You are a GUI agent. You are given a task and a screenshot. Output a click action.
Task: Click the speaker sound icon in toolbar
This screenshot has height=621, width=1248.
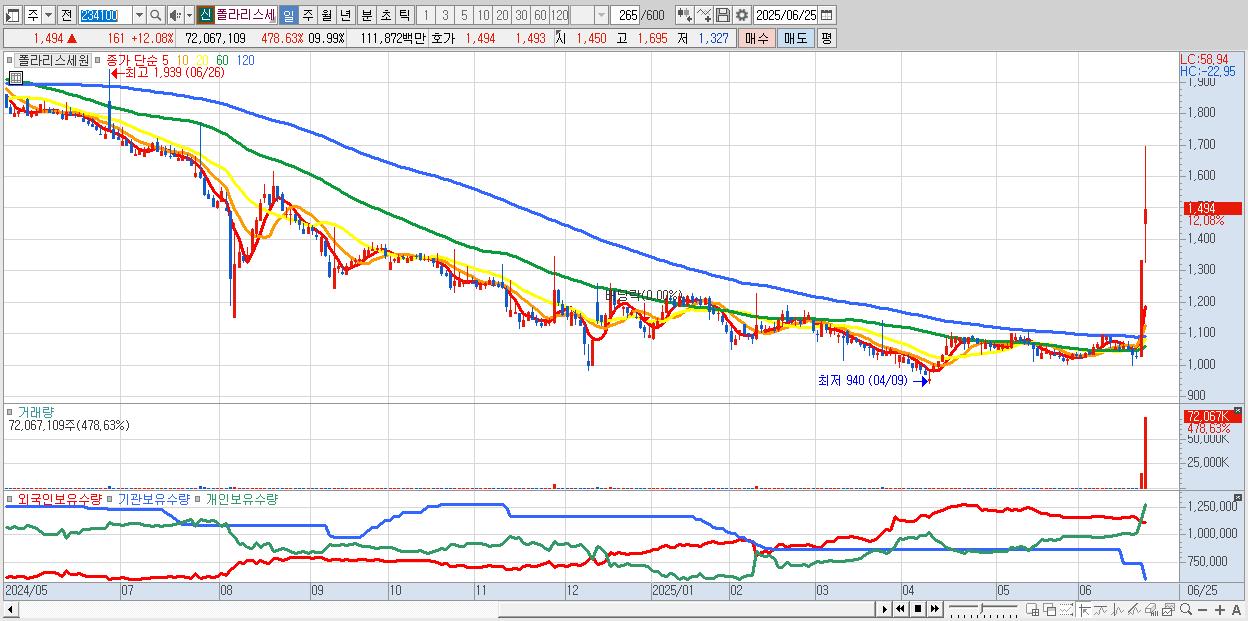point(174,15)
